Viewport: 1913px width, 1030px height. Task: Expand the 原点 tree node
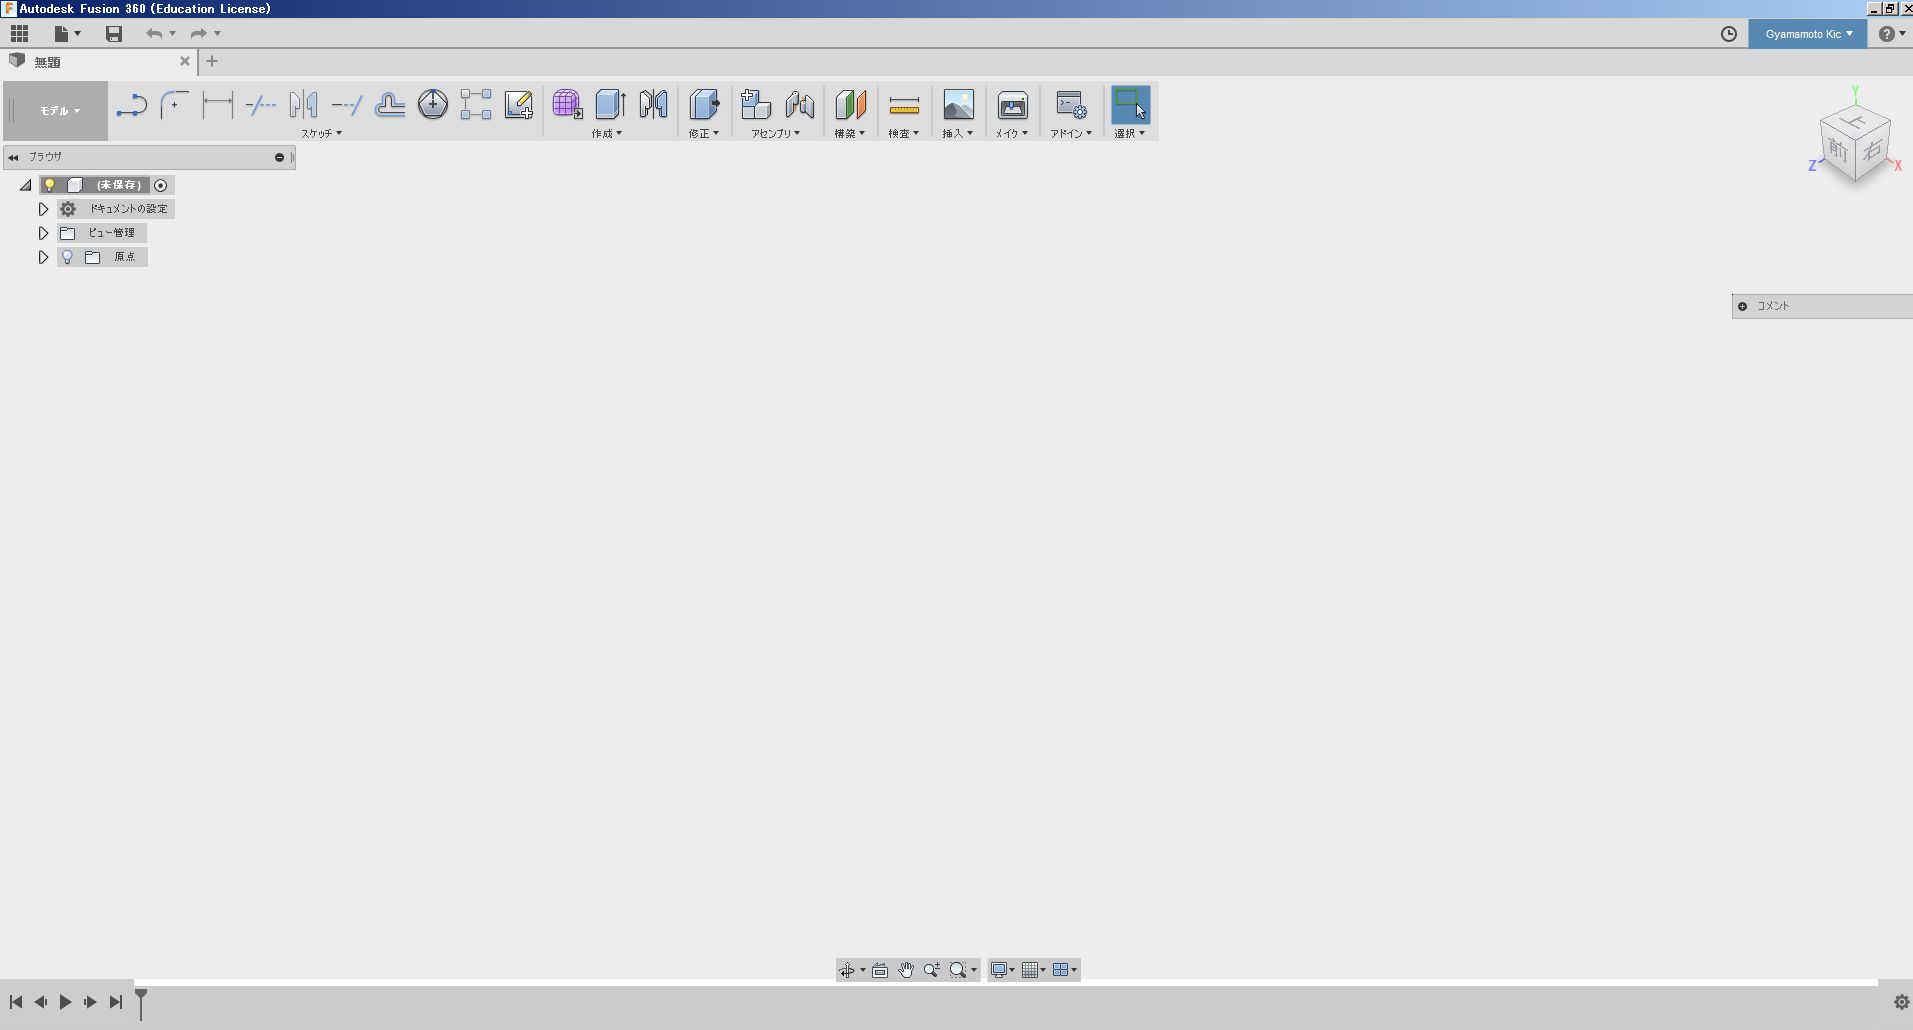point(43,257)
